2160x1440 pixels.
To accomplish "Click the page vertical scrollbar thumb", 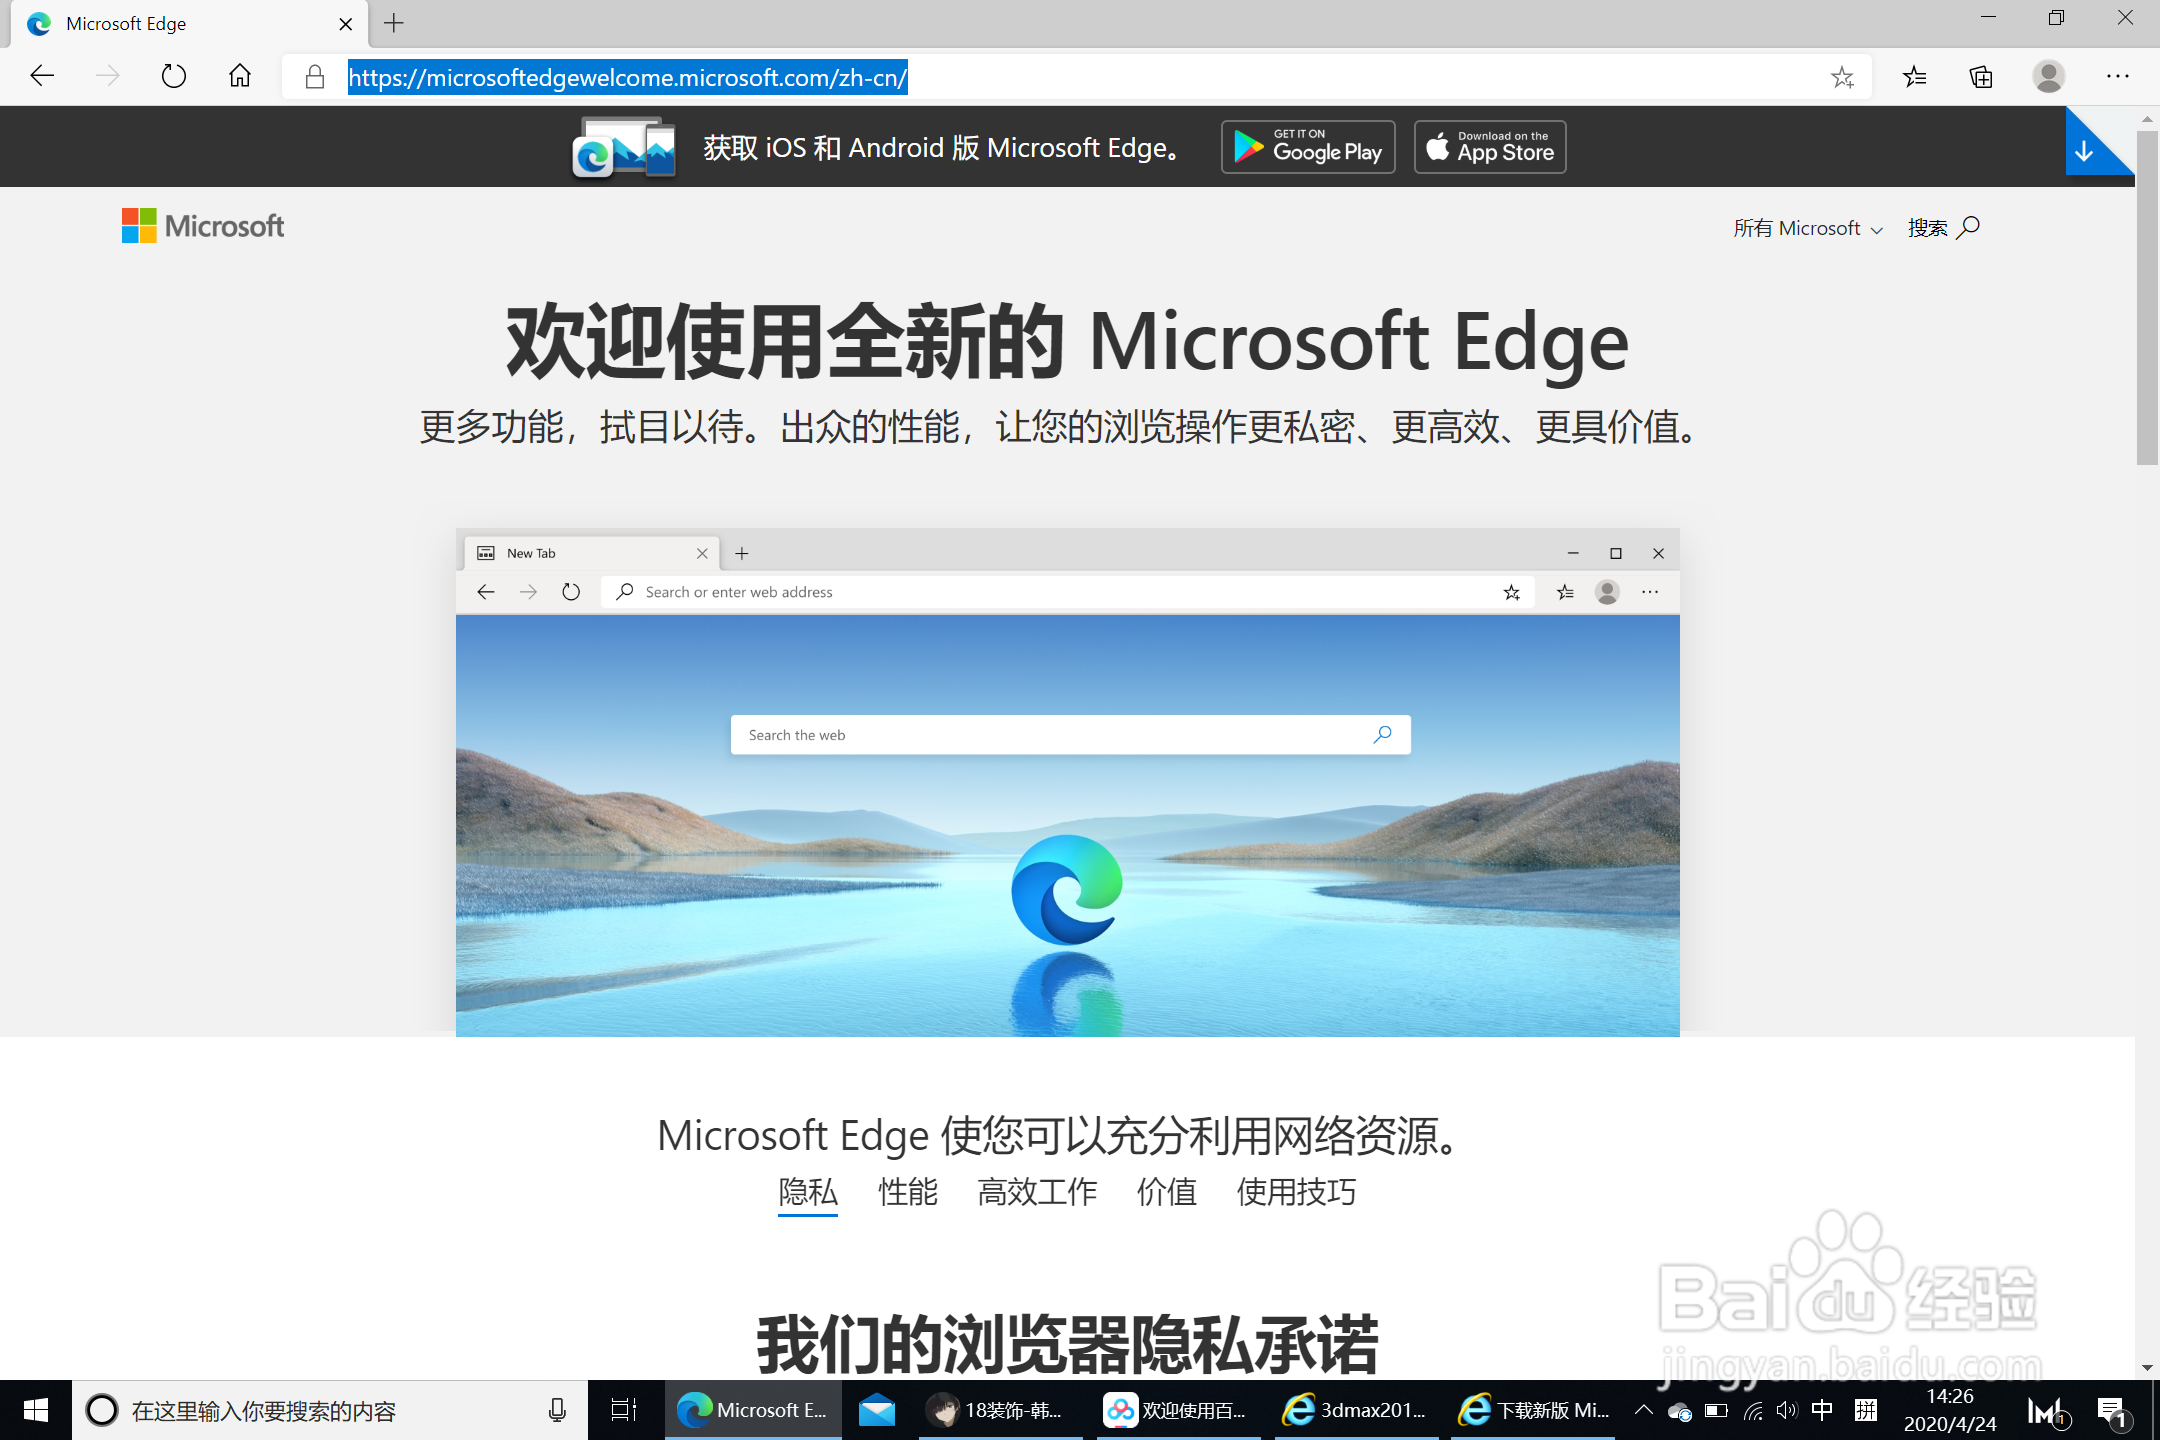I will tap(2146, 300).
